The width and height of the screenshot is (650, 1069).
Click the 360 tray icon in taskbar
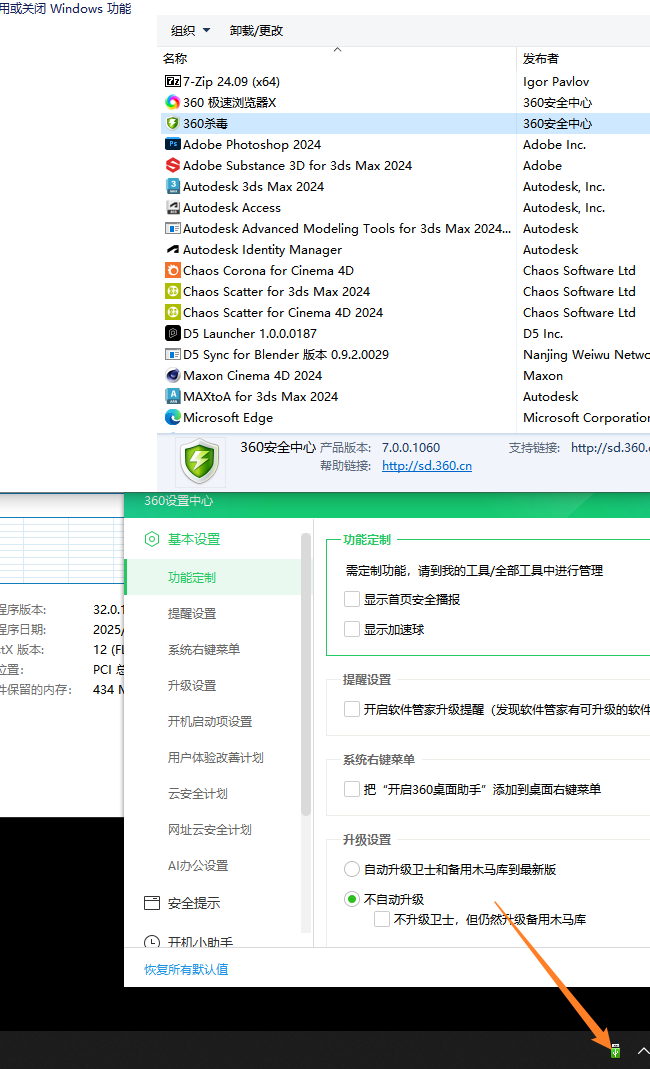pyautogui.click(x=615, y=1050)
